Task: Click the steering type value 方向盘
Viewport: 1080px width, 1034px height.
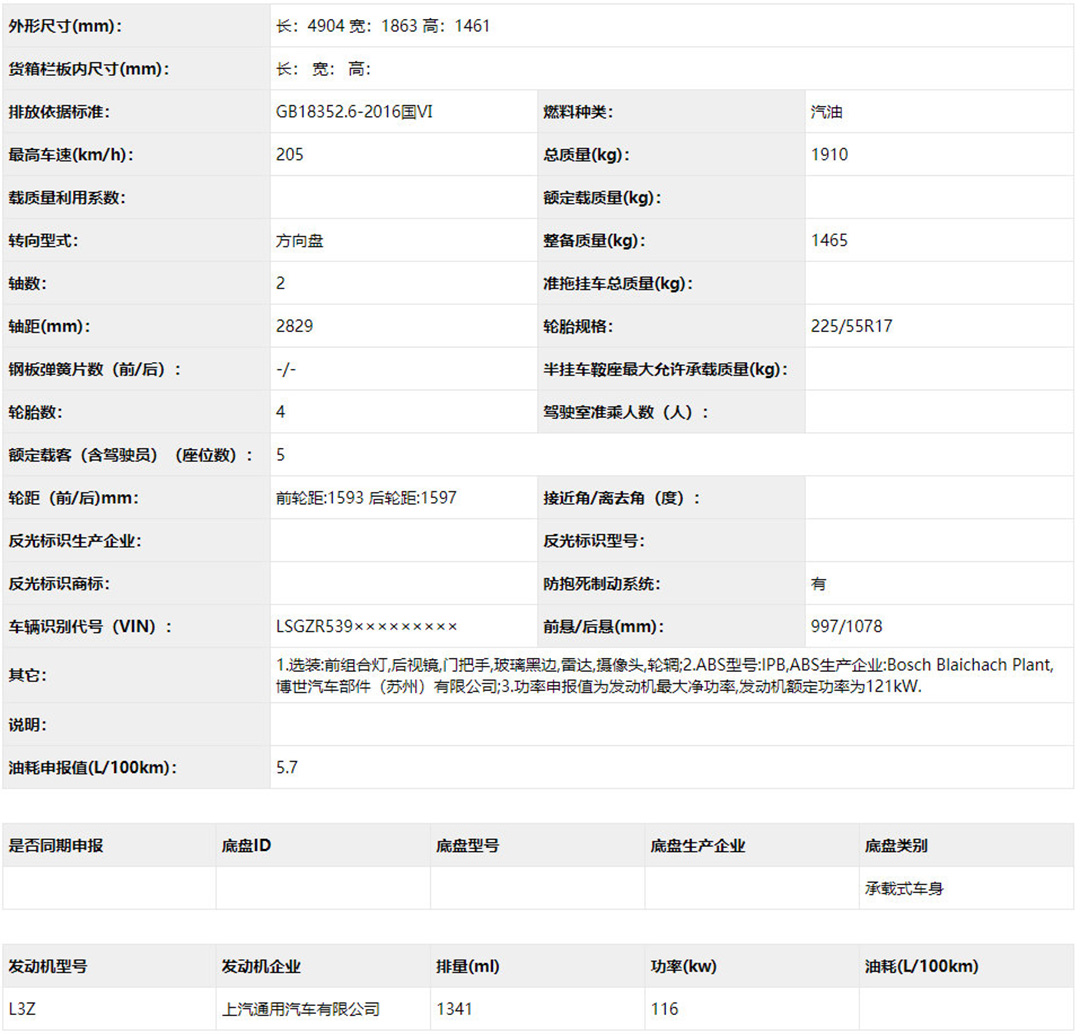Action: (300, 241)
